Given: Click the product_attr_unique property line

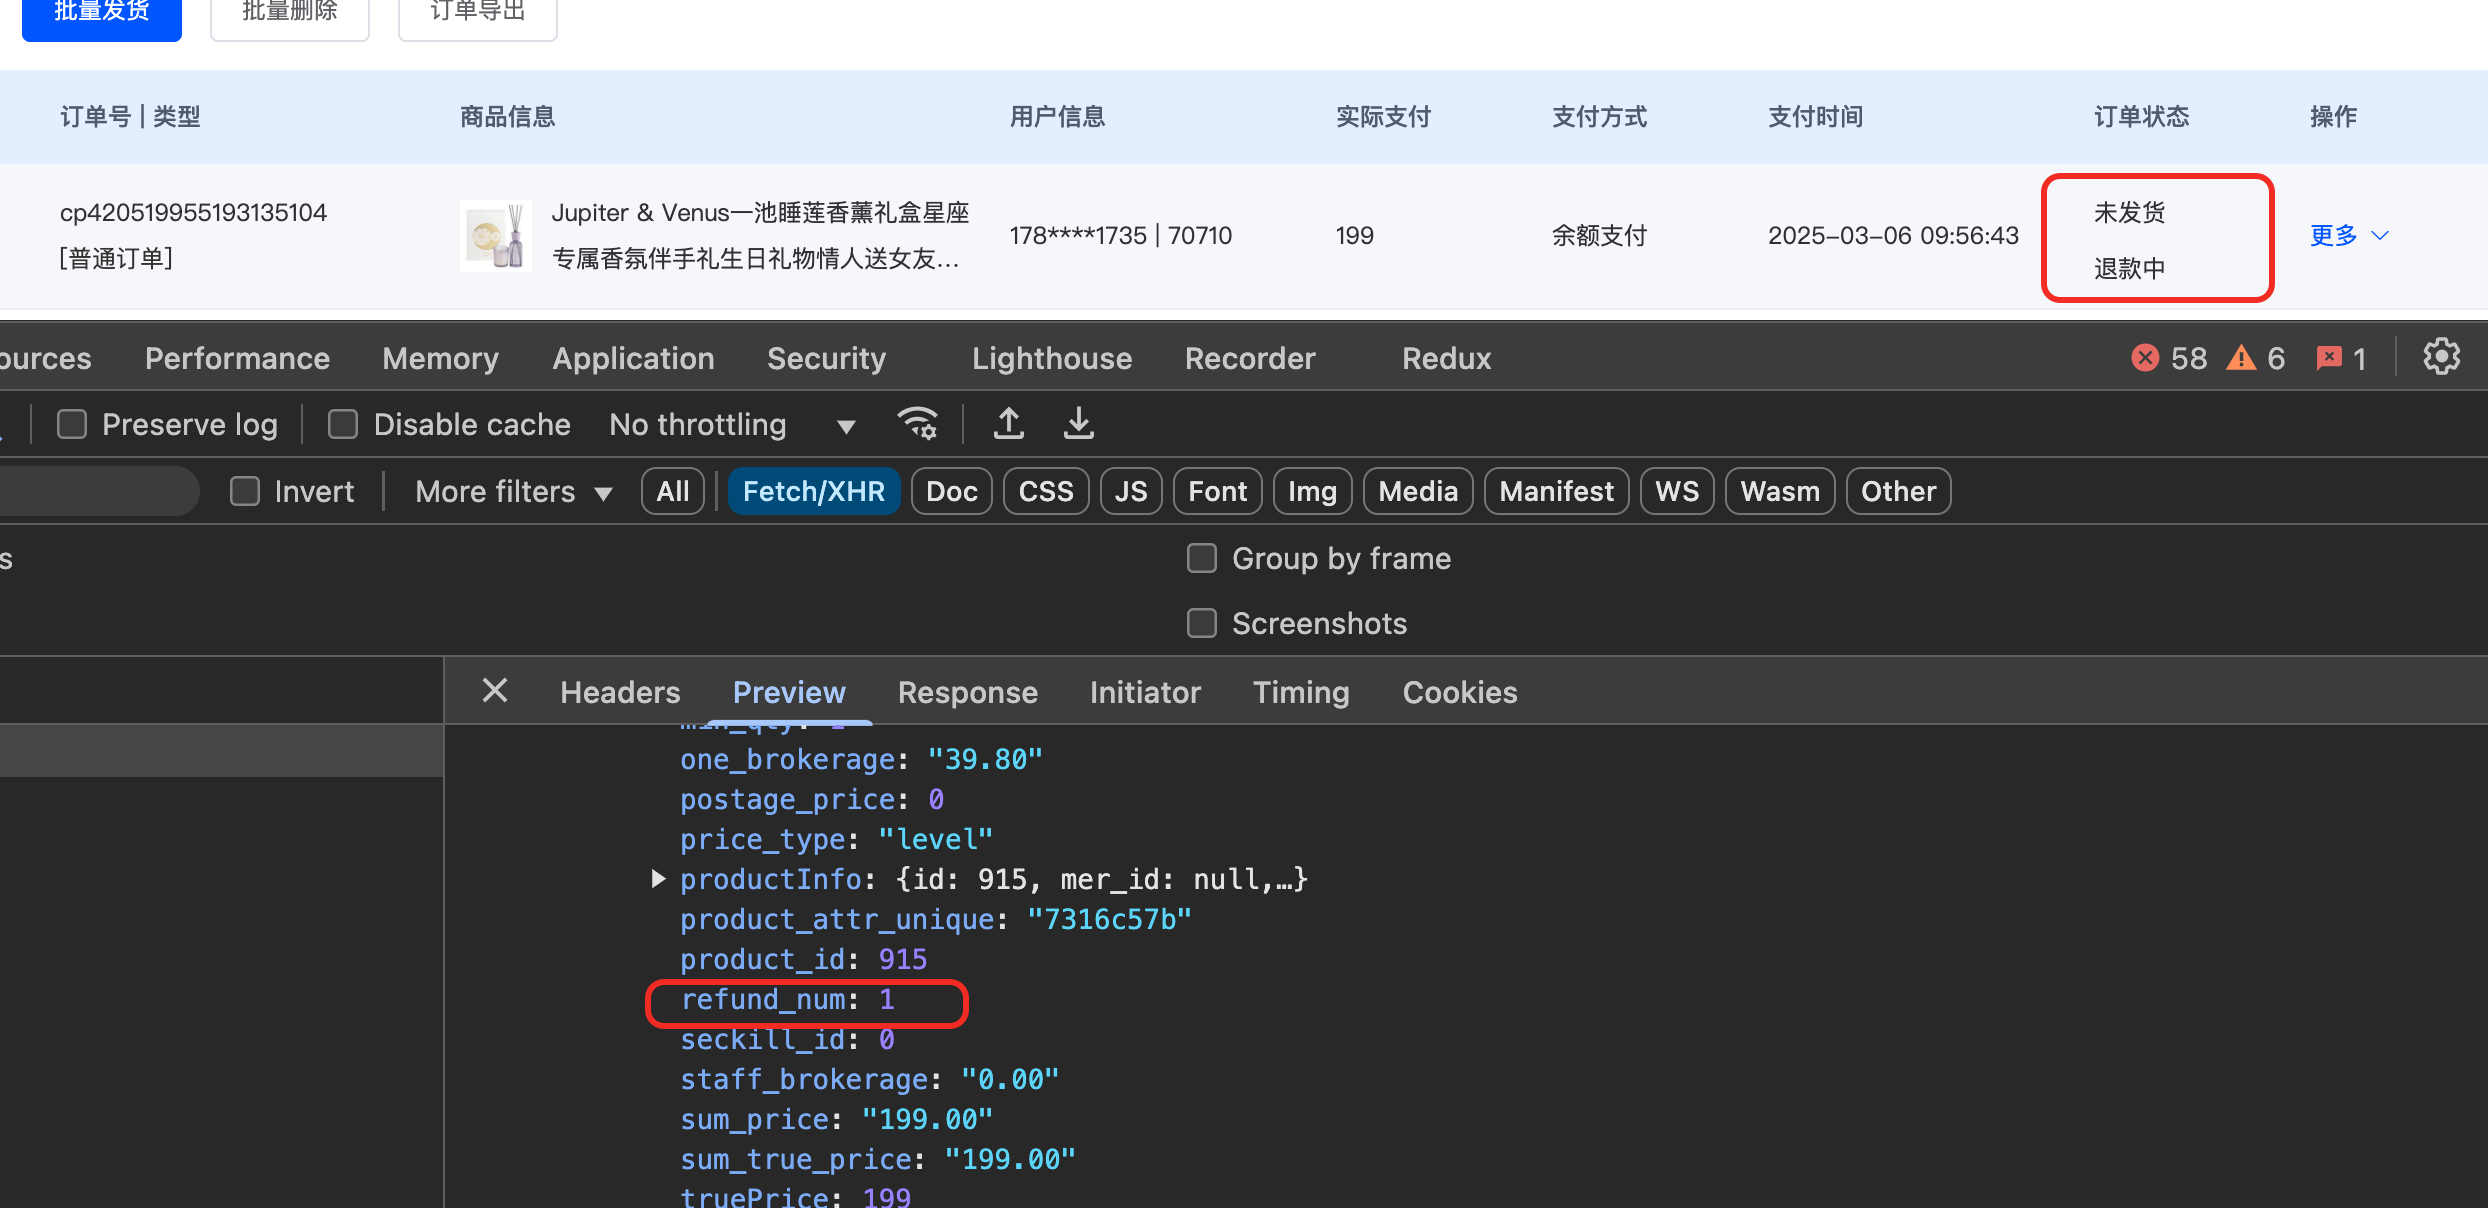Looking at the screenshot, I should (x=936, y=920).
